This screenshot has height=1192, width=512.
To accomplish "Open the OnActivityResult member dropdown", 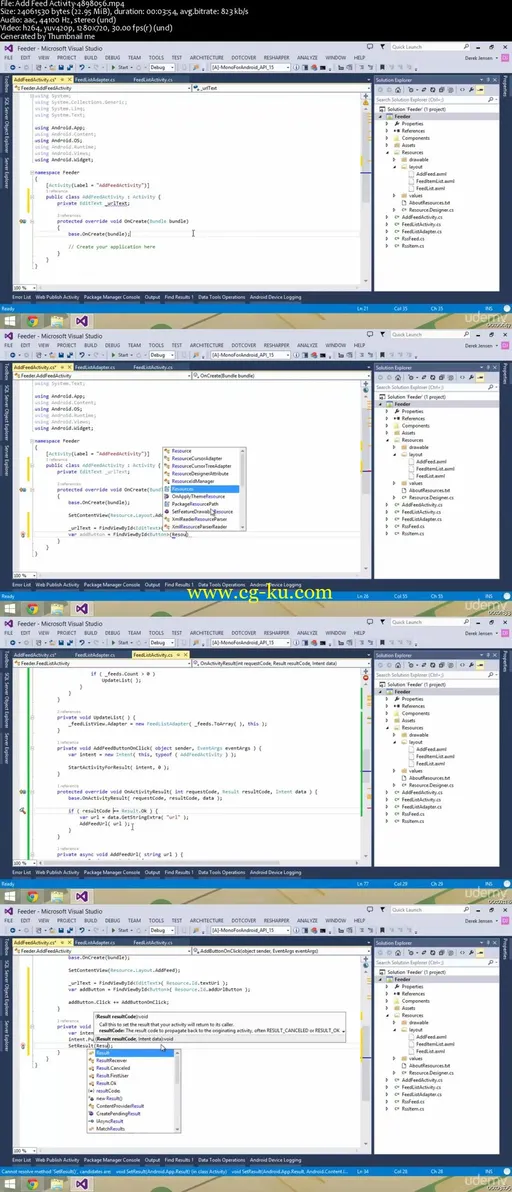I will point(277,663).
